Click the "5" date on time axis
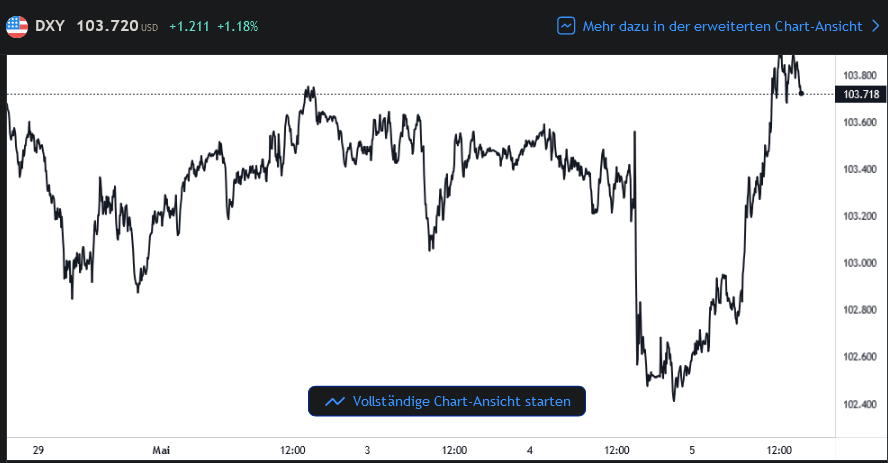The height and width of the screenshot is (463, 888). (692, 451)
